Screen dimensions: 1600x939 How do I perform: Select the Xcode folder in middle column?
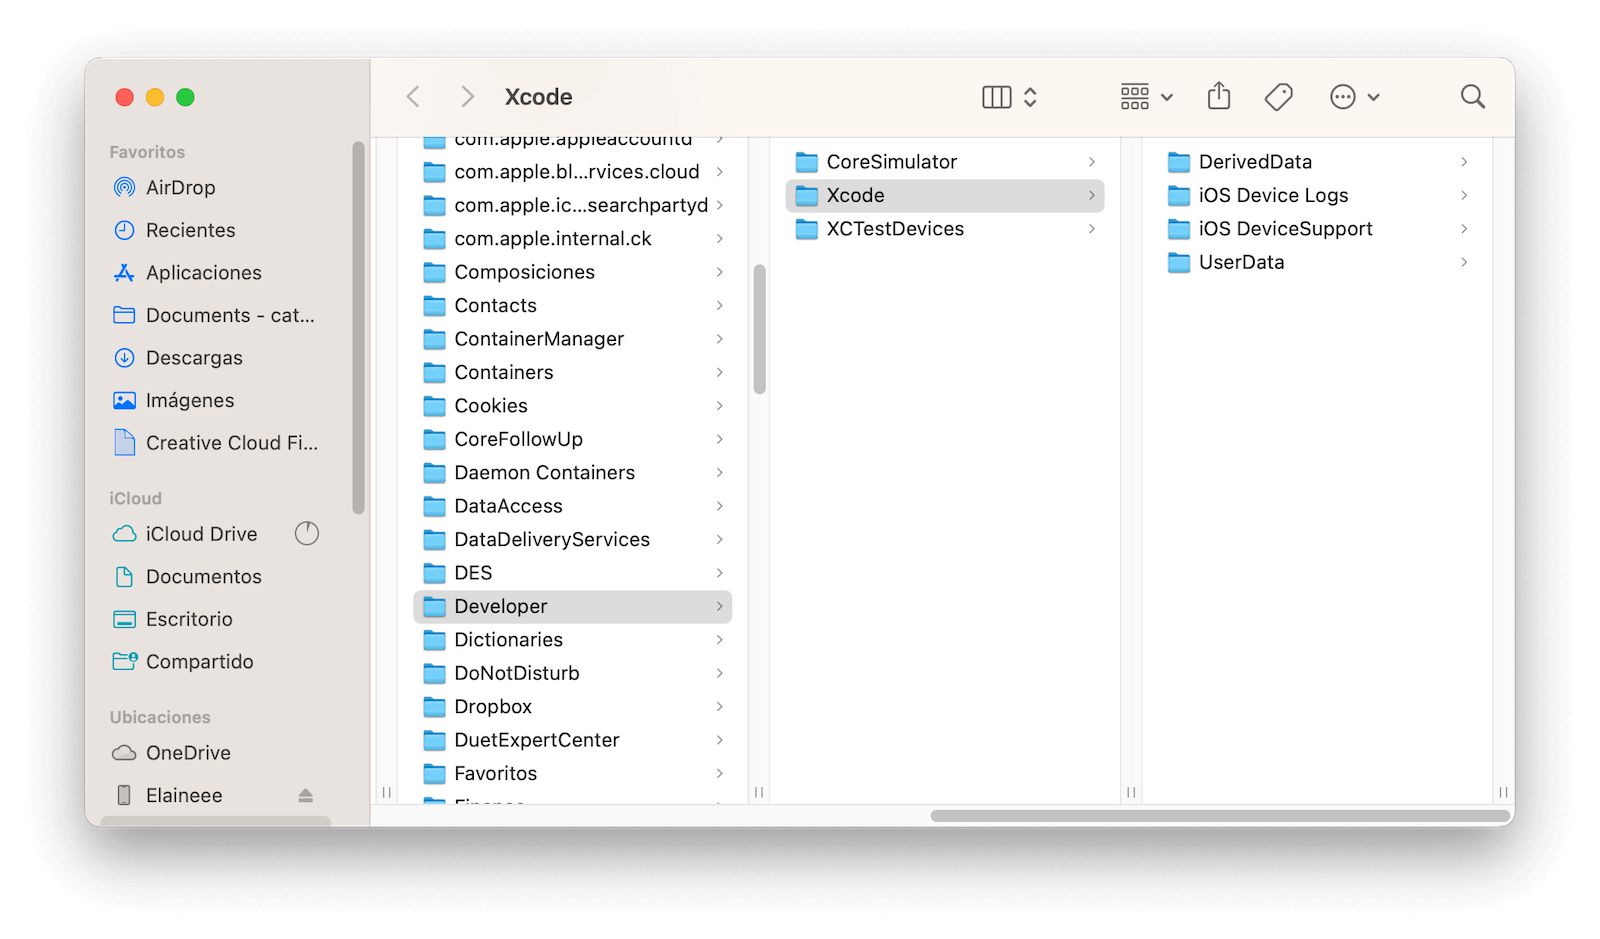(945, 195)
